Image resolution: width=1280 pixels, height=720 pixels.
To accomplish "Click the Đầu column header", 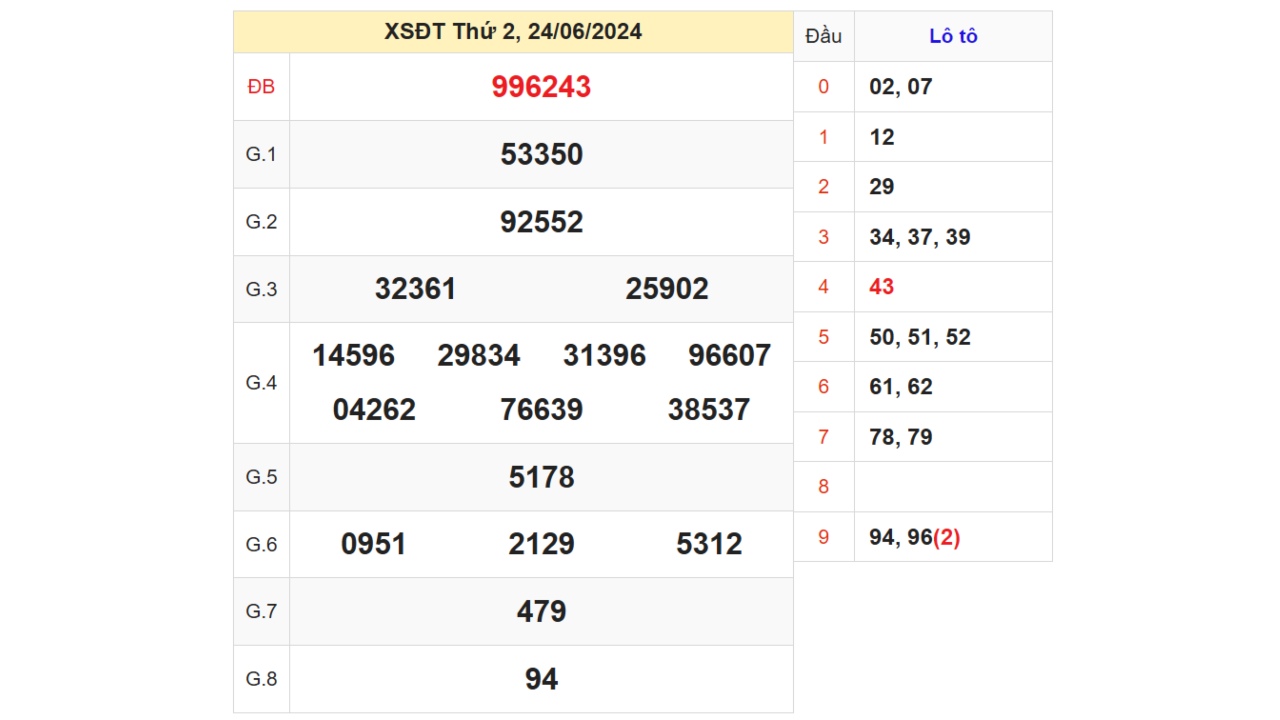I will [824, 36].
